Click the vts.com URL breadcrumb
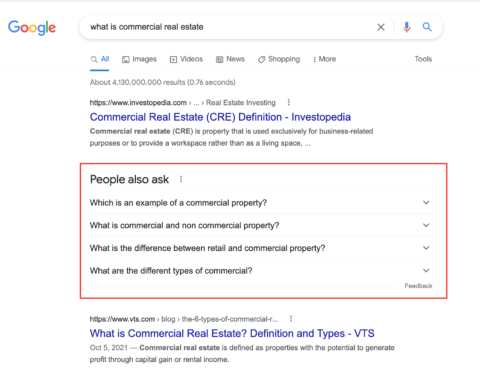Image resolution: width=480 pixels, height=381 pixels. pos(184,319)
